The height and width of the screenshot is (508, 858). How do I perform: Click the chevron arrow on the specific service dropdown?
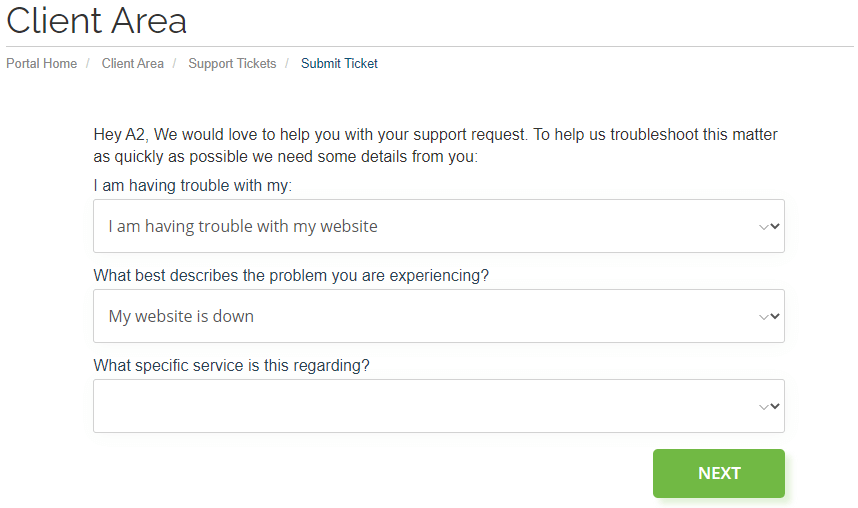click(x=769, y=406)
